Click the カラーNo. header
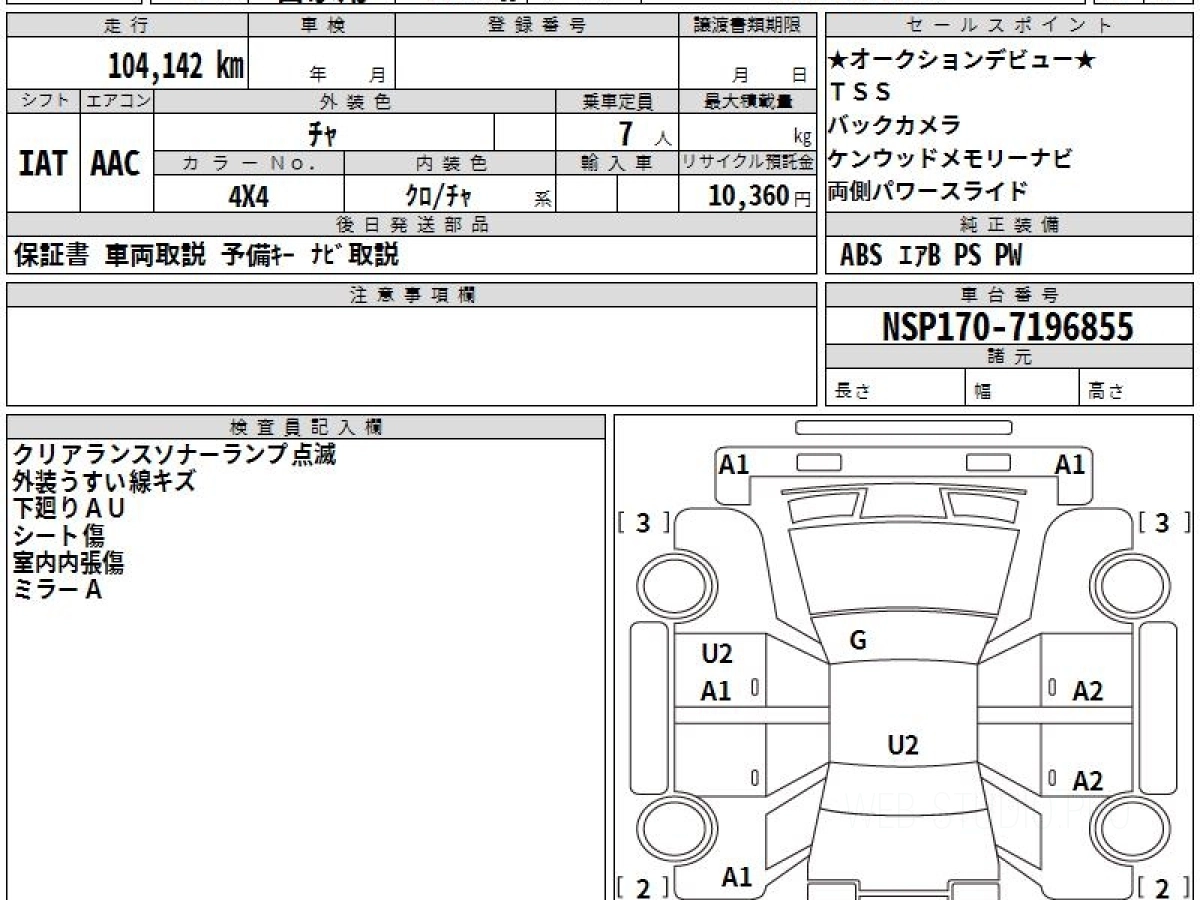The width and height of the screenshot is (1200, 900). [249, 163]
